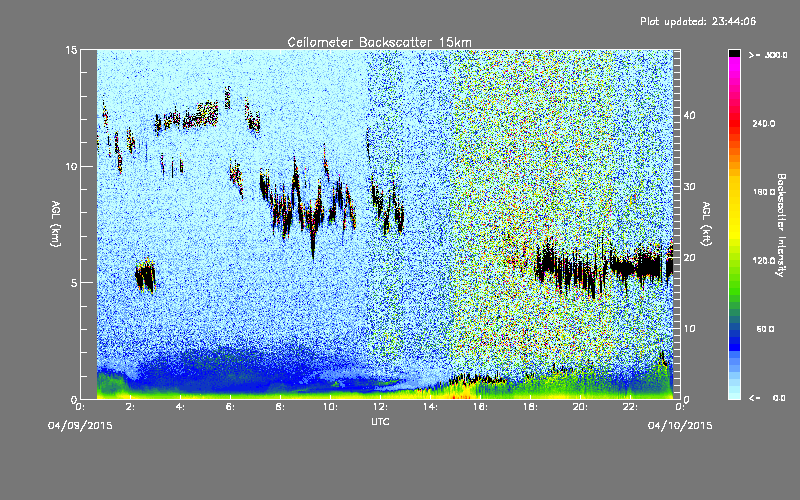Viewport: 800px width, 500px height.
Task: Click the 4: hour tick label
Action: pyautogui.click(x=181, y=407)
